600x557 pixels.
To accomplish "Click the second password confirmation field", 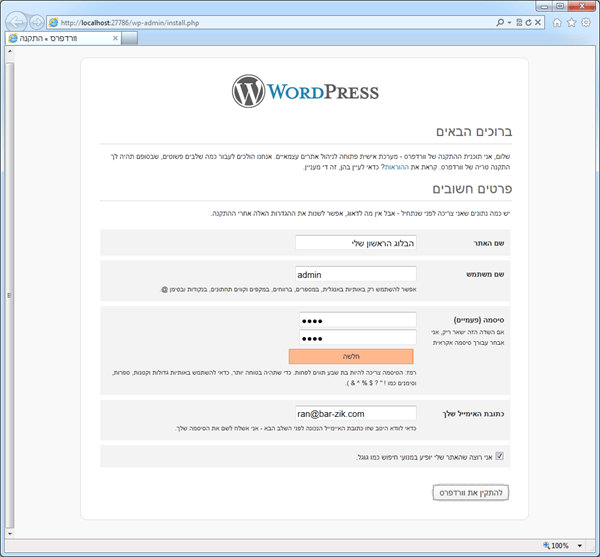I will pos(357,337).
